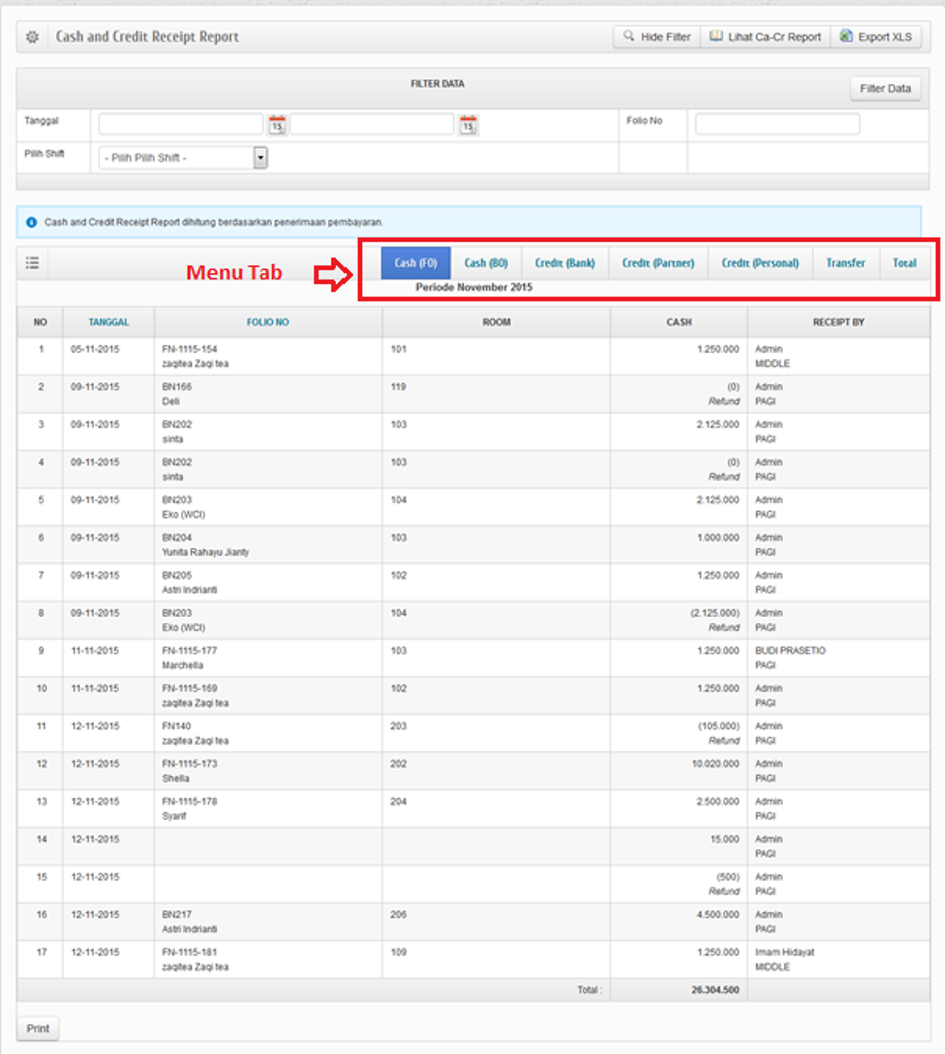Go to the Credit (Personal) tab
Viewport: 945px width, 1054px height.
pyautogui.click(x=760, y=263)
